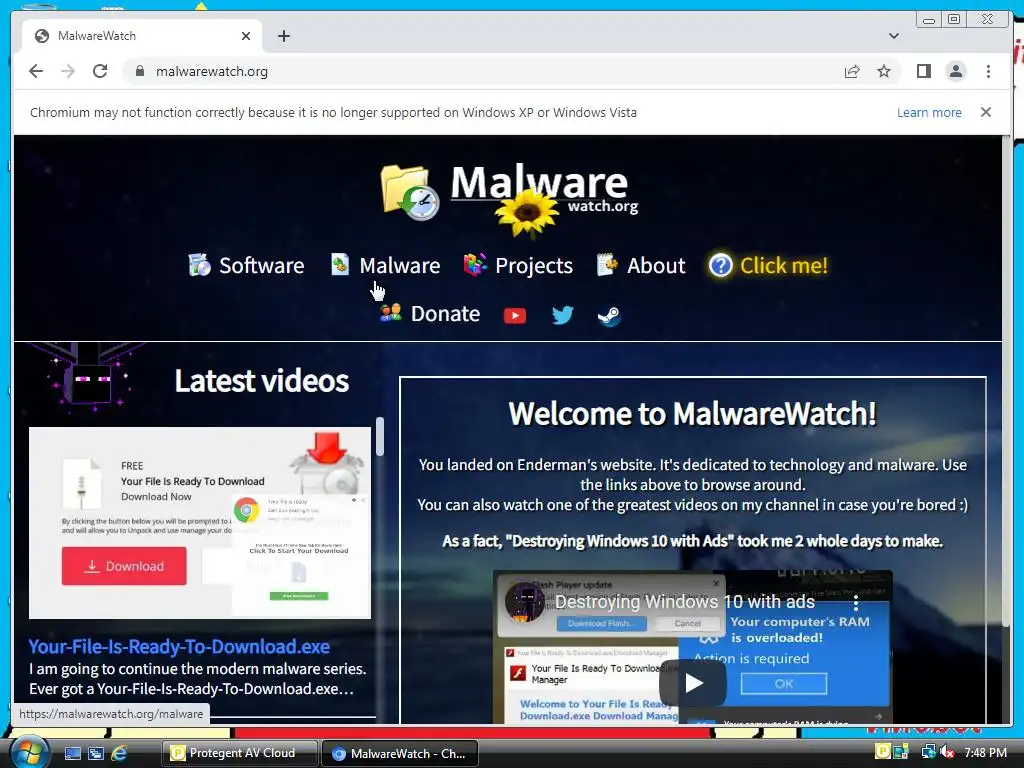Select the MalwareWatch browser tab

click(142, 36)
